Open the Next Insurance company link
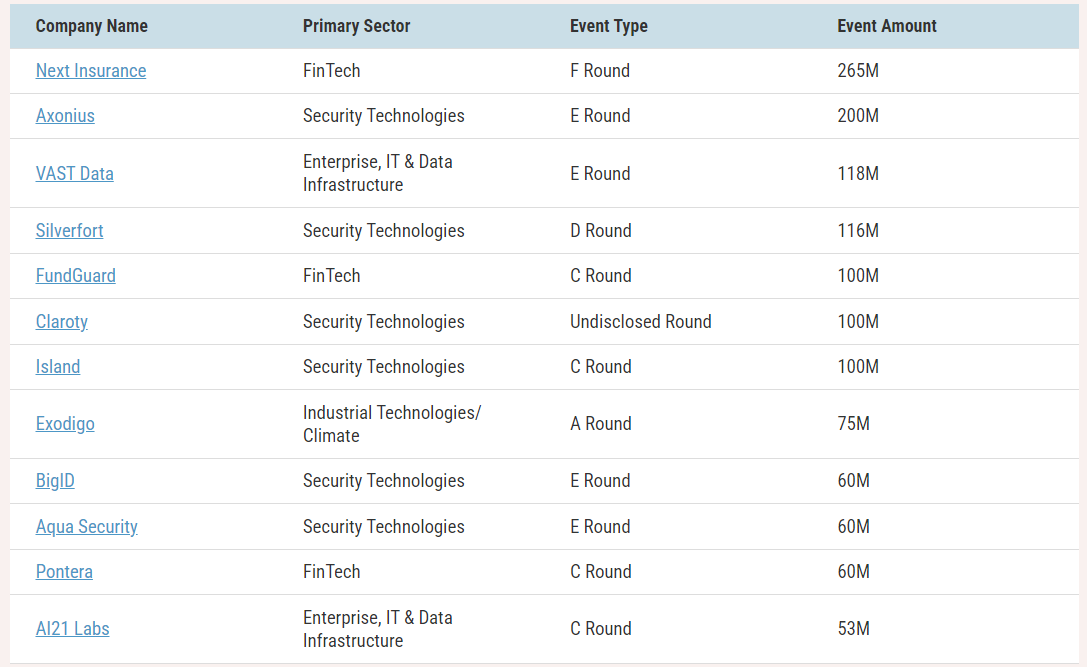Viewport: 1087px width, 667px height. coord(91,71)
